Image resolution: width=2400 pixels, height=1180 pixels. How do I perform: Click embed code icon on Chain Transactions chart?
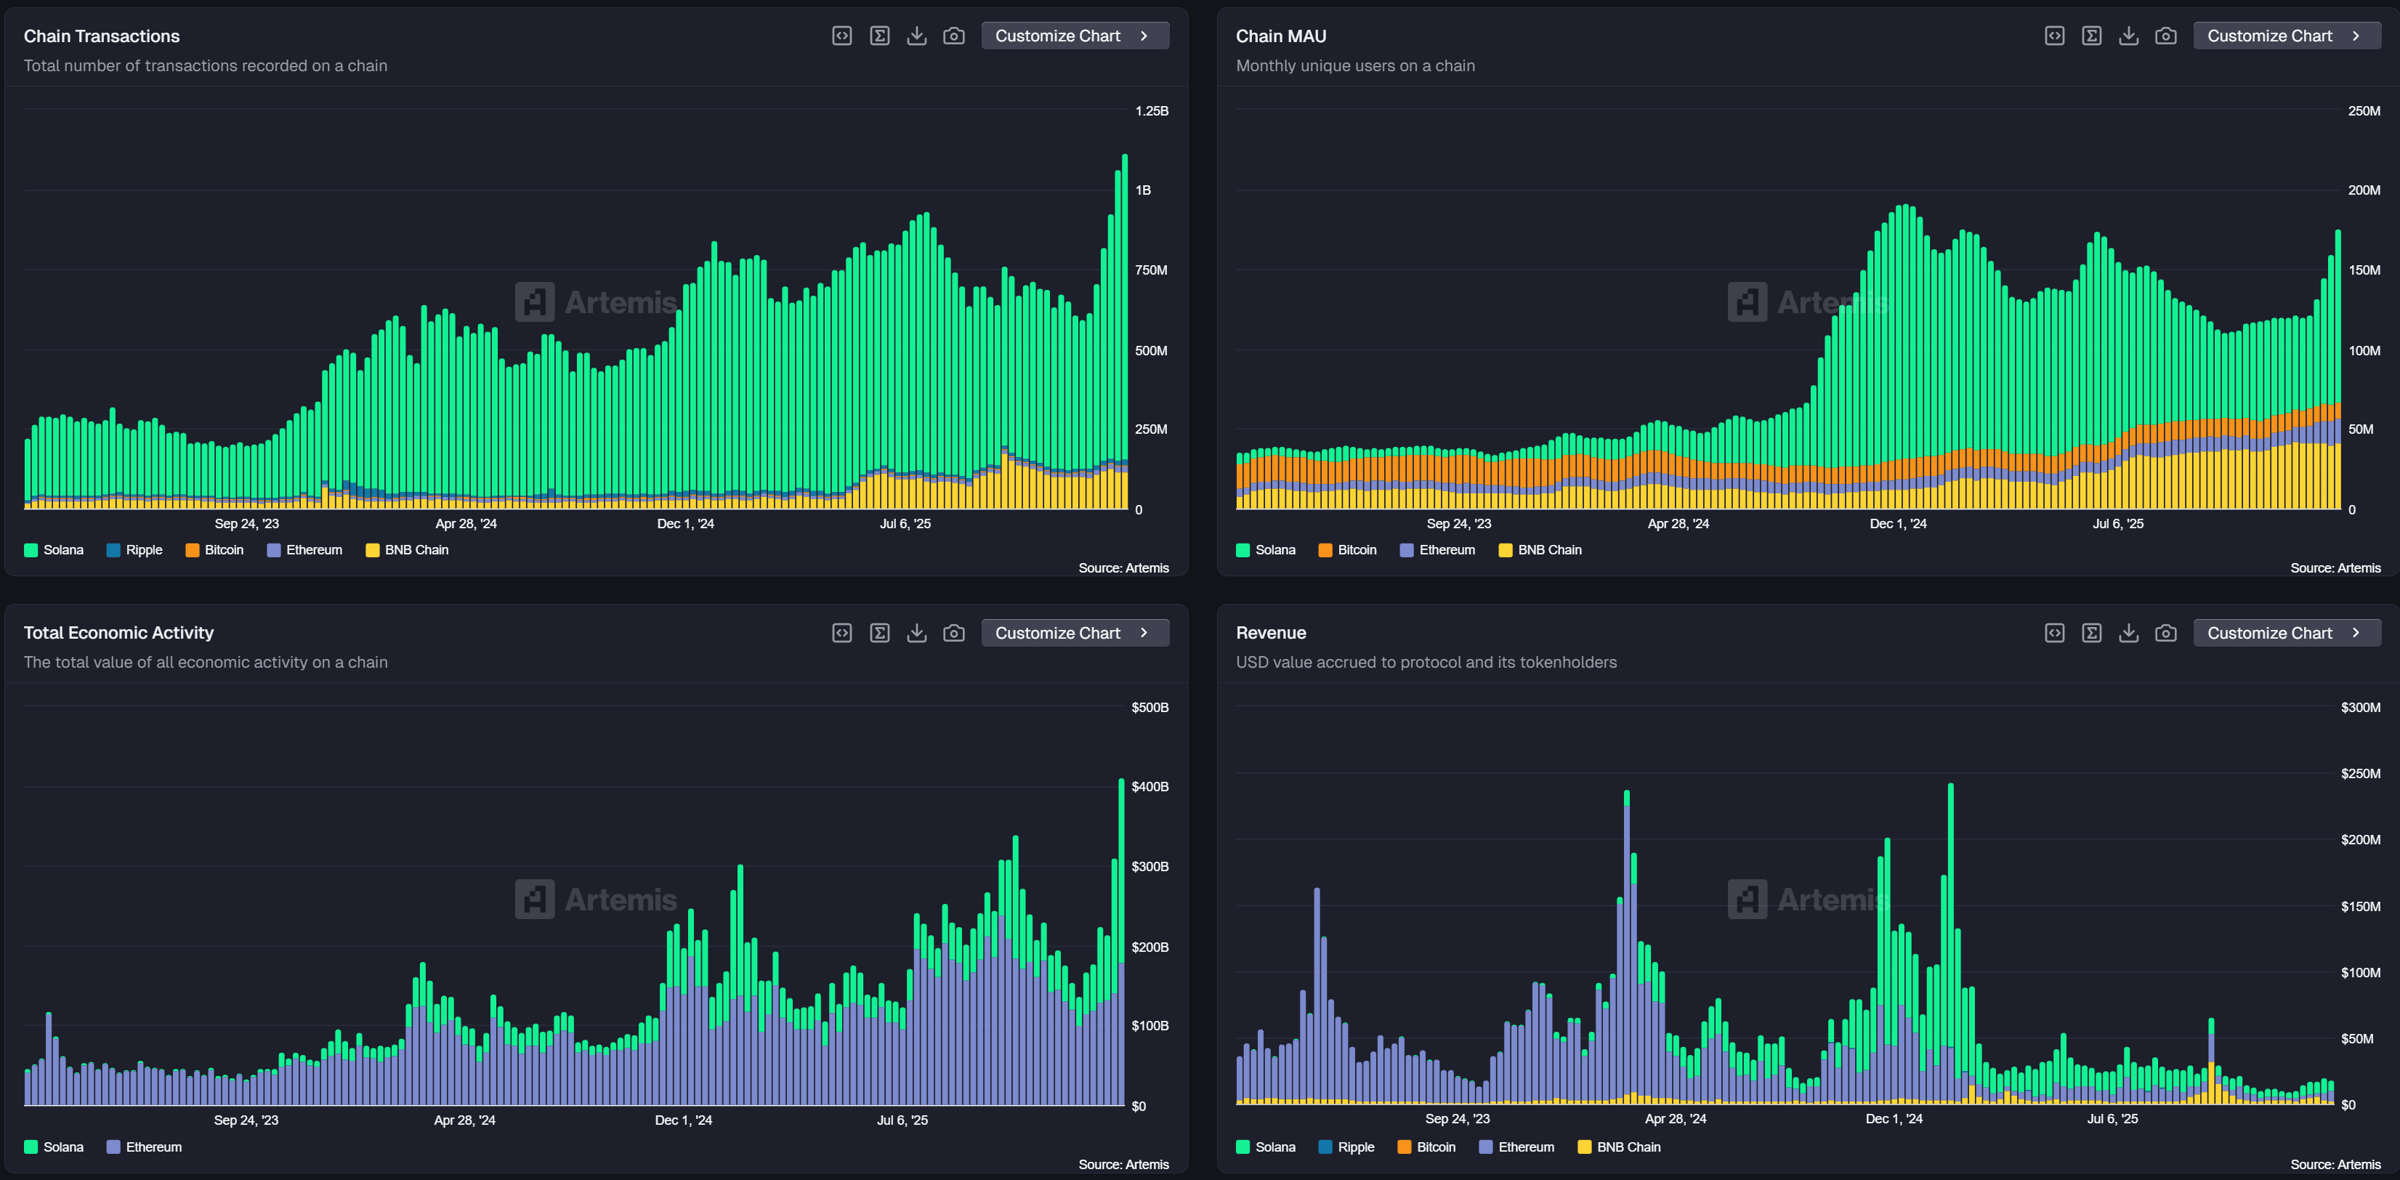(842, 36)
